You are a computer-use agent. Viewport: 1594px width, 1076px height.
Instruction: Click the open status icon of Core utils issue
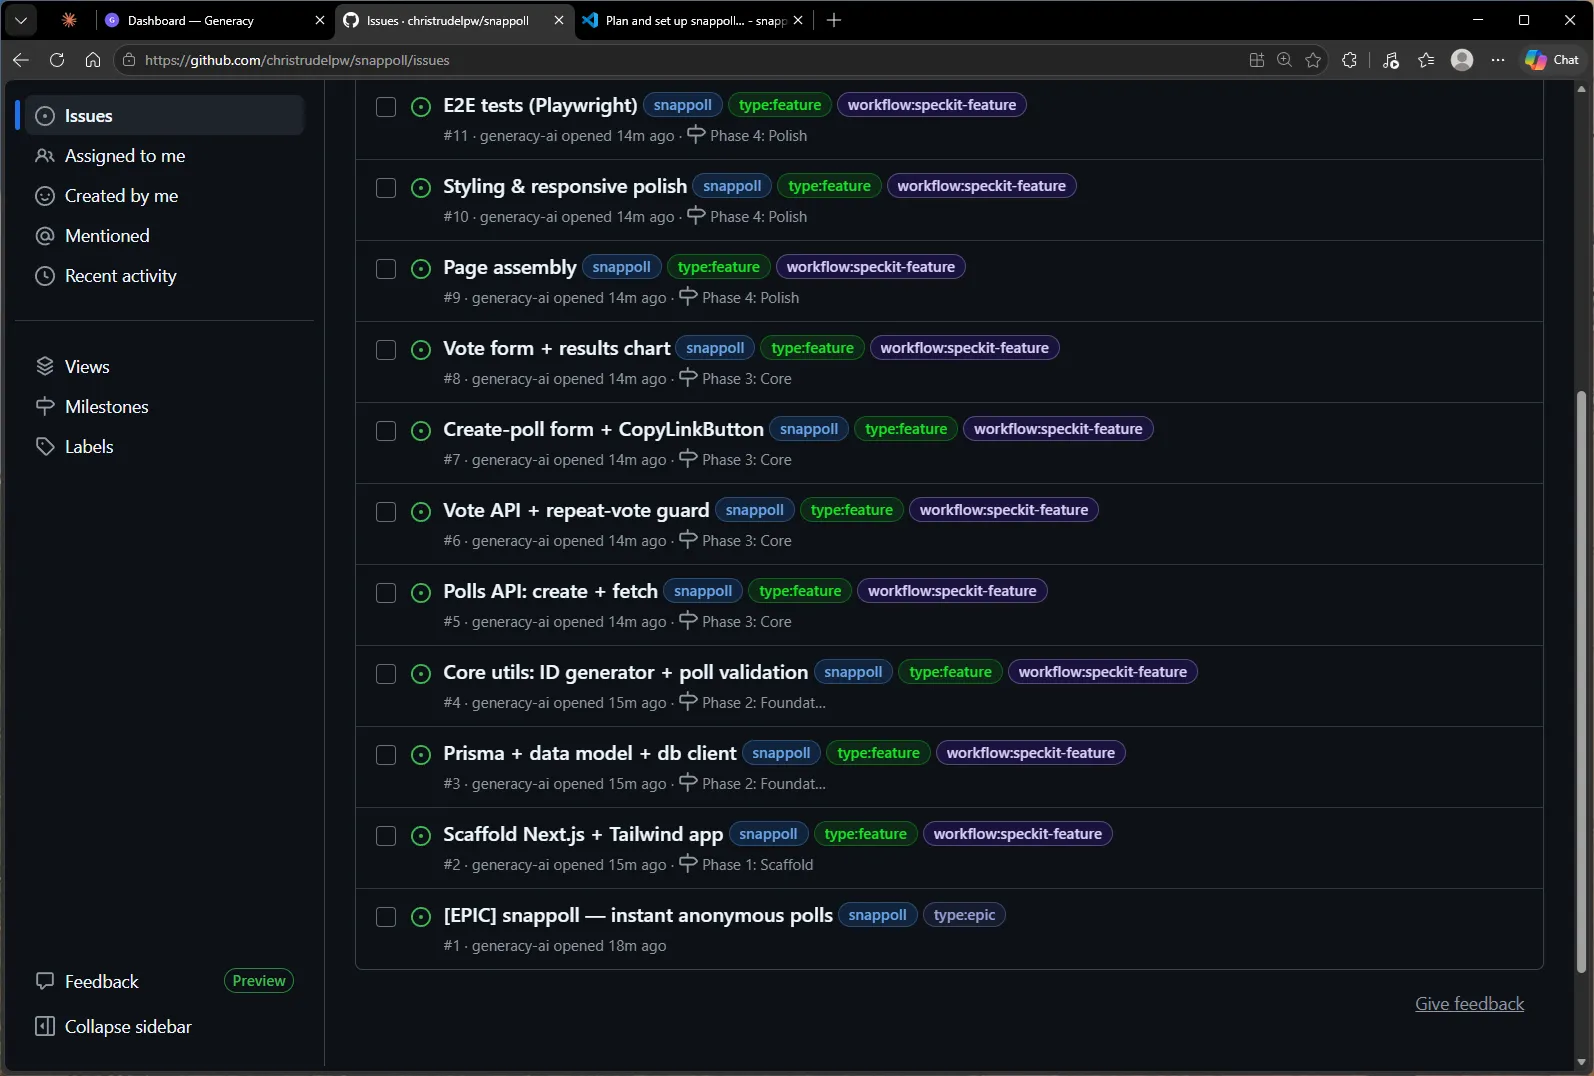(421, 674)
